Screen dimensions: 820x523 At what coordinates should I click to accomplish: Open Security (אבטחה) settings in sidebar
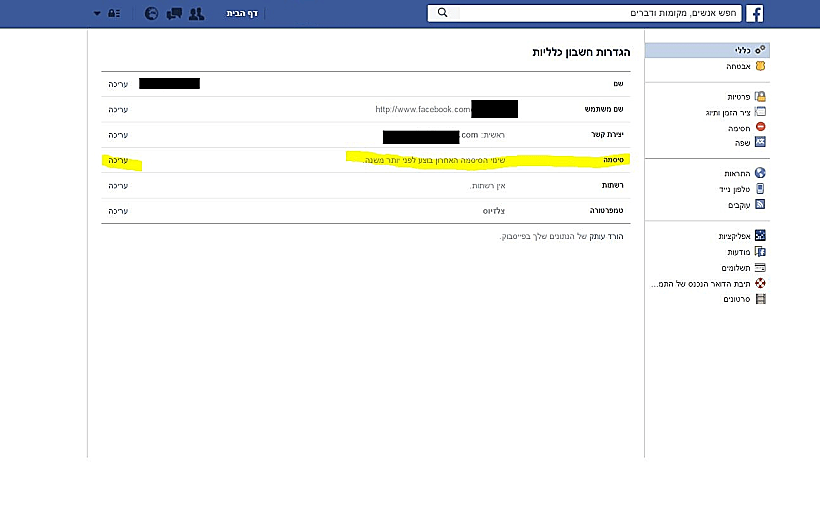741,66
